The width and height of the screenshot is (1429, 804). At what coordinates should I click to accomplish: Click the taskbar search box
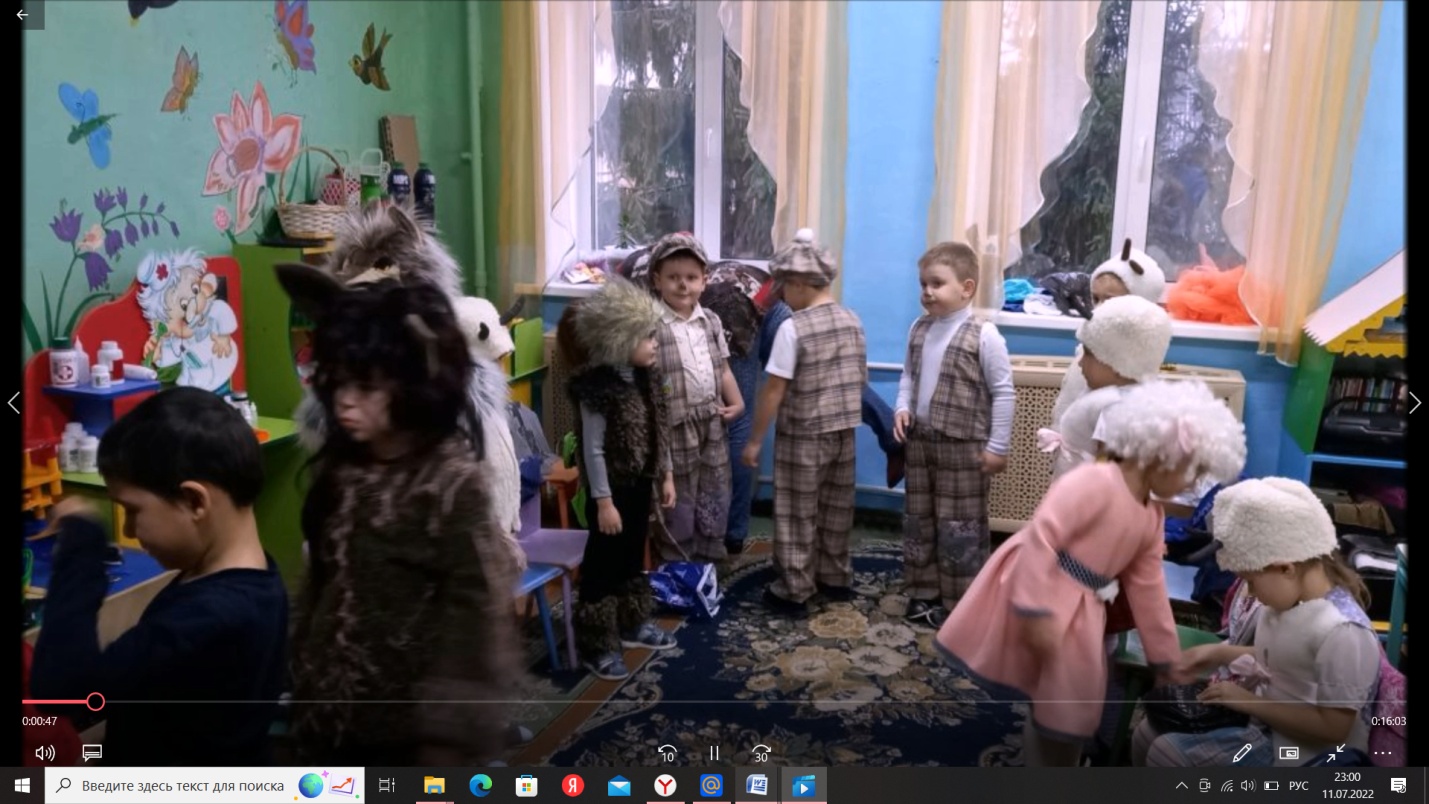(206, 786)
